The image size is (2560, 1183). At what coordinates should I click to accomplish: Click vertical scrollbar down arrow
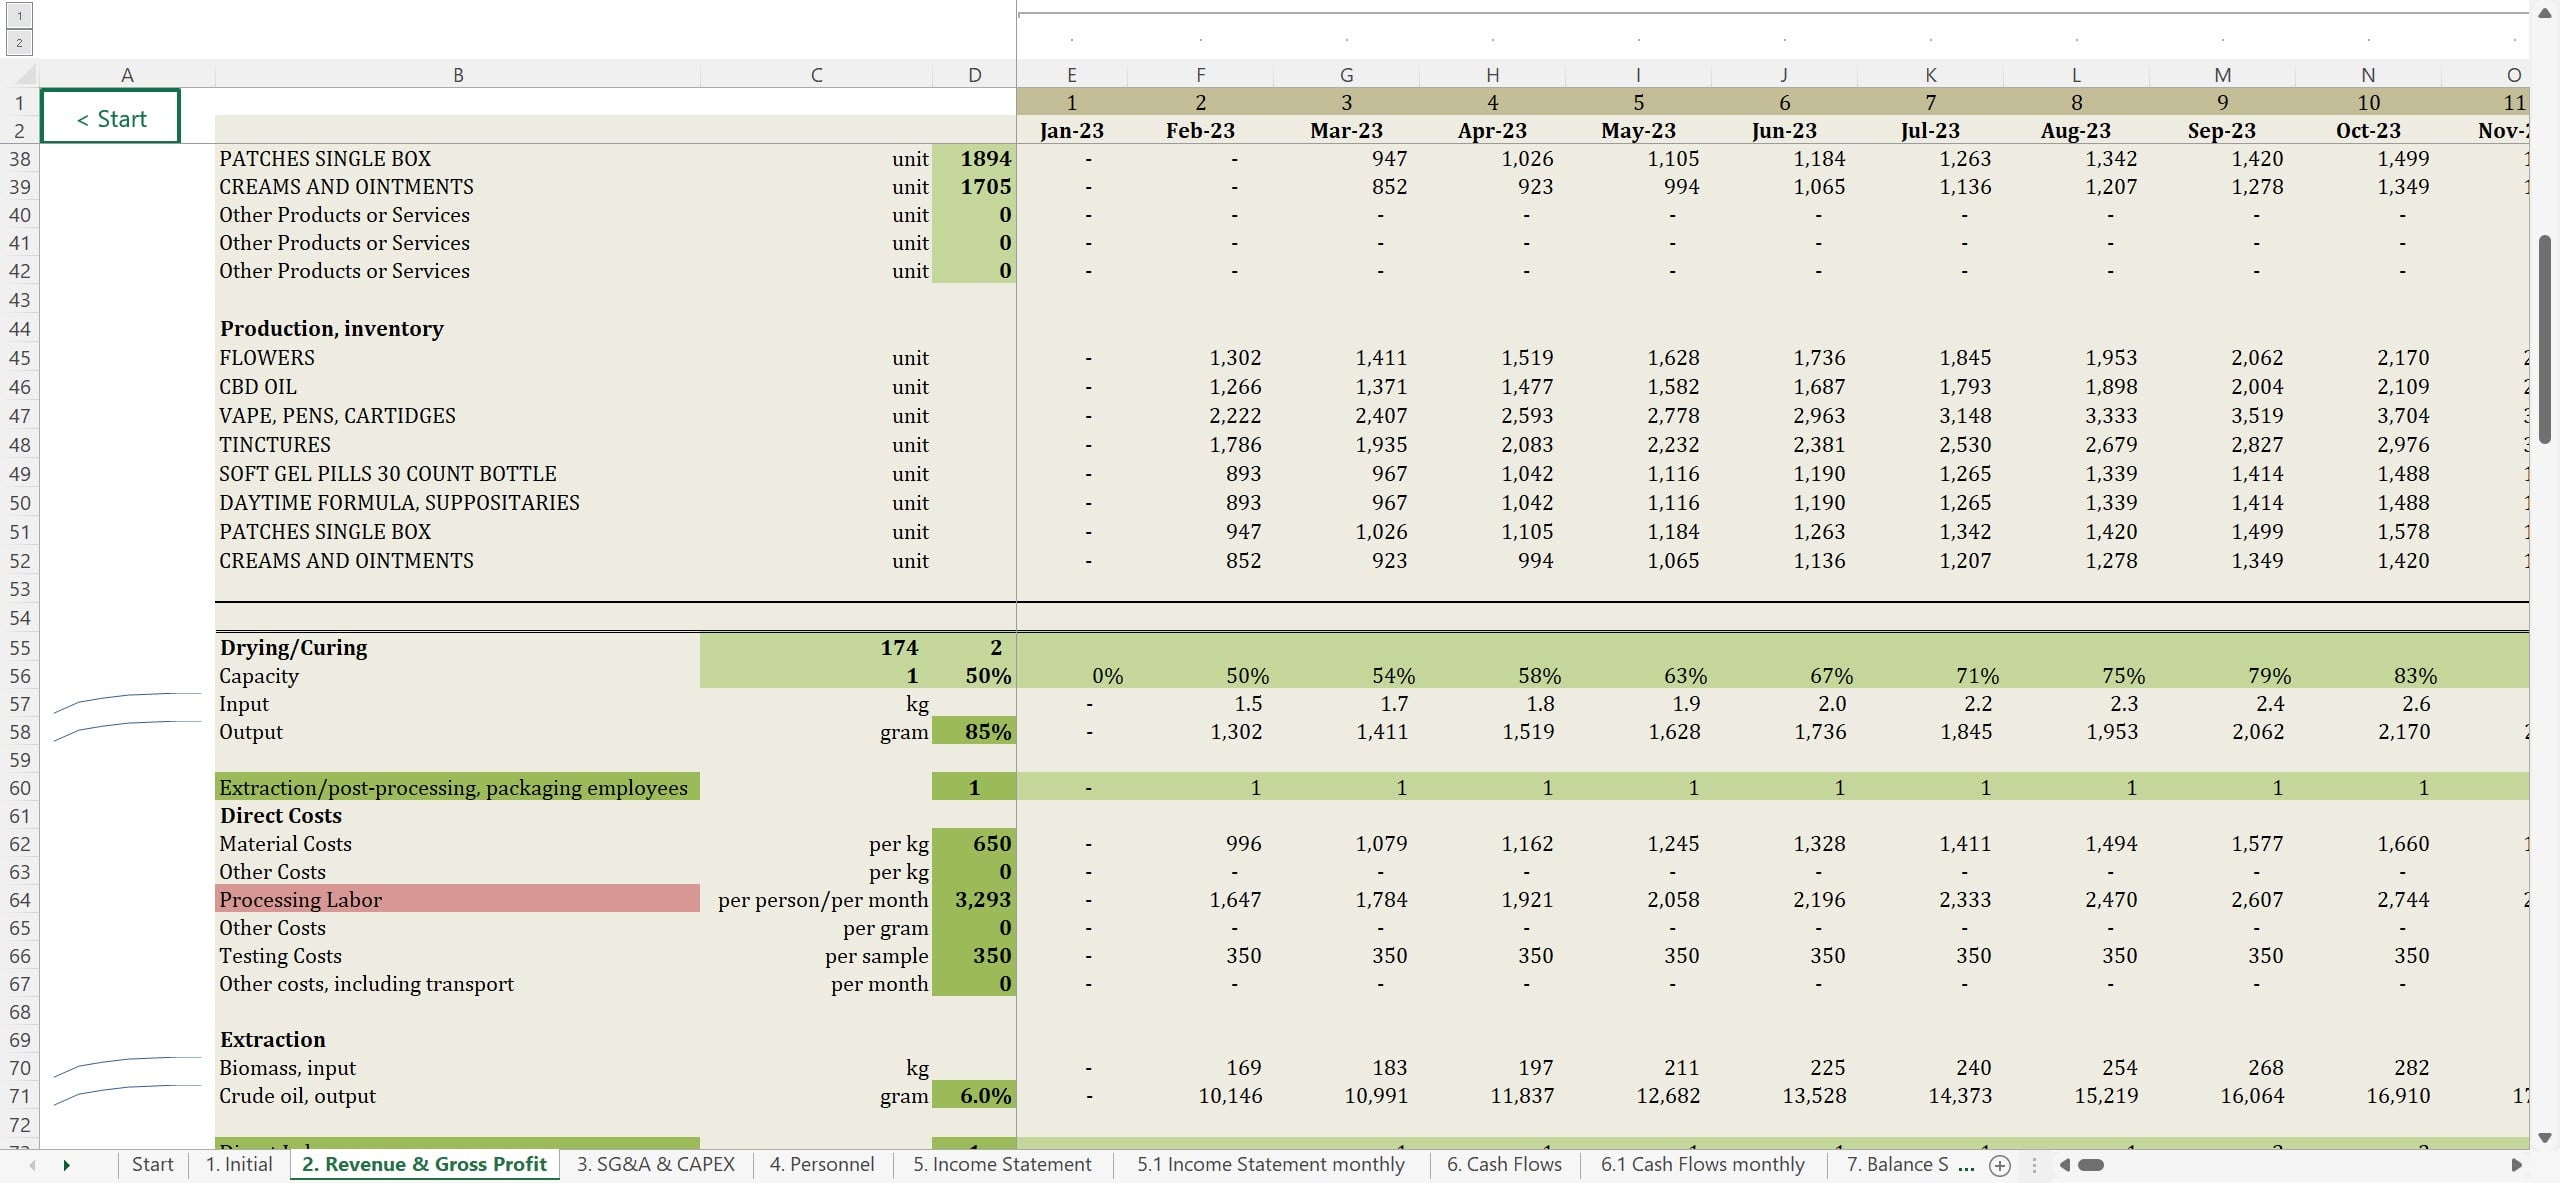click(2545, 1138)
